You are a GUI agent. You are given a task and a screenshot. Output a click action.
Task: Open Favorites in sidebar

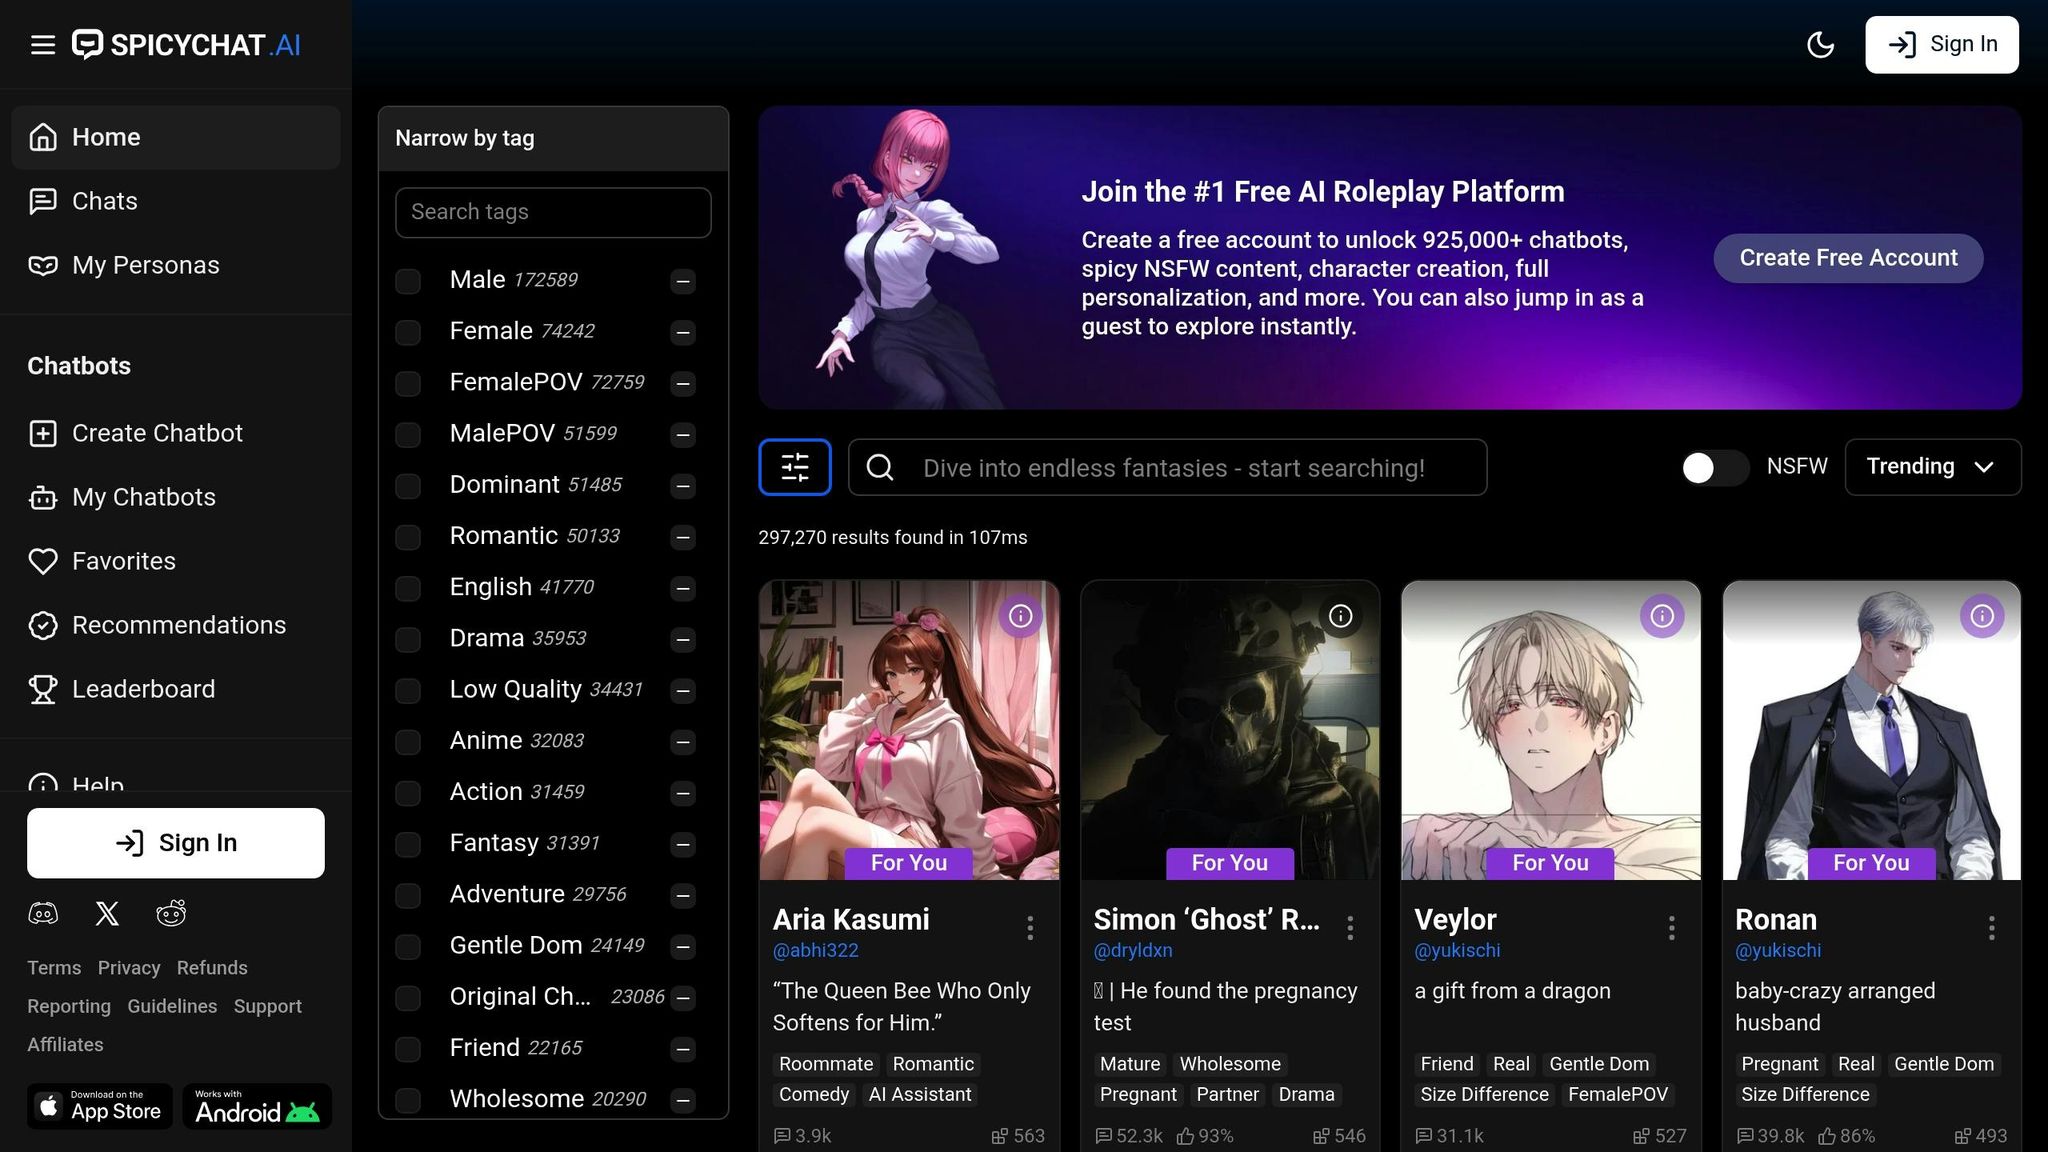coord(176,561)
